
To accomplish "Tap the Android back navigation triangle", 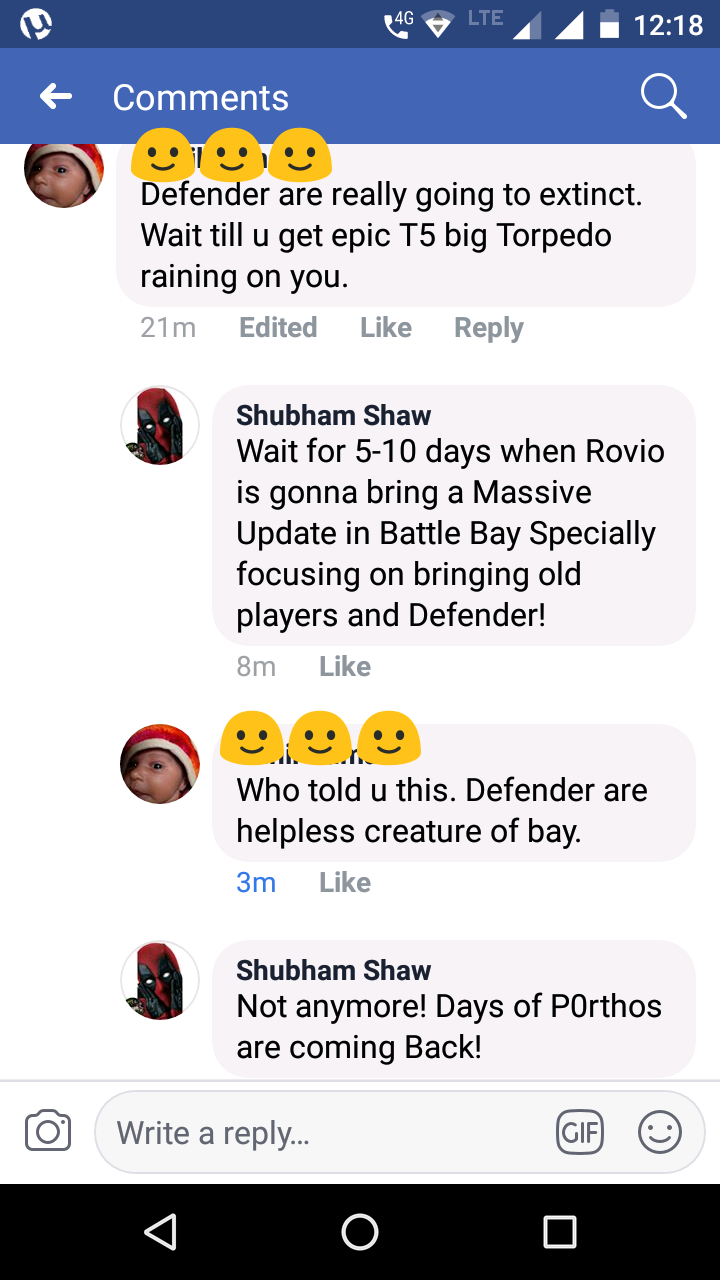I will tap(161, 1231).
